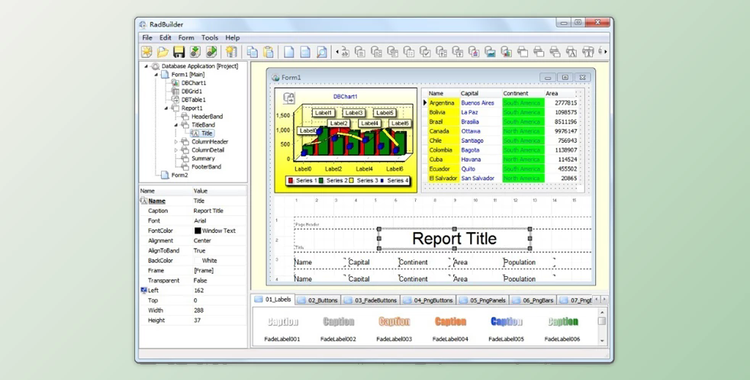Screen dimensions: 750x380
Task: Switch to the 05_PngPanels tab
Action: [483, 301]
